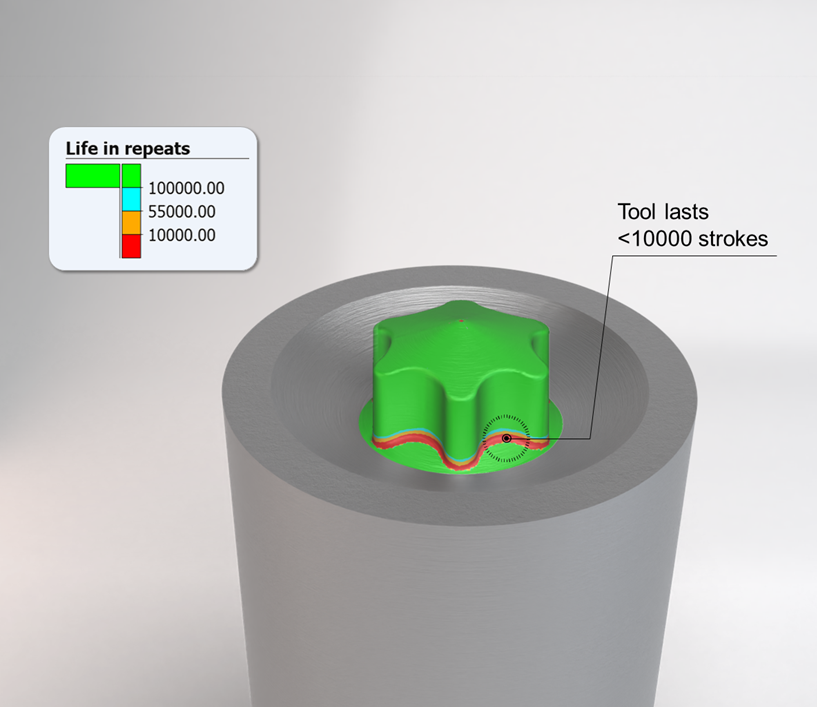The width and height of the screenshot is (817, 707).
Task: Click the wide green histogram bar in legend
Action: (93, 176)
